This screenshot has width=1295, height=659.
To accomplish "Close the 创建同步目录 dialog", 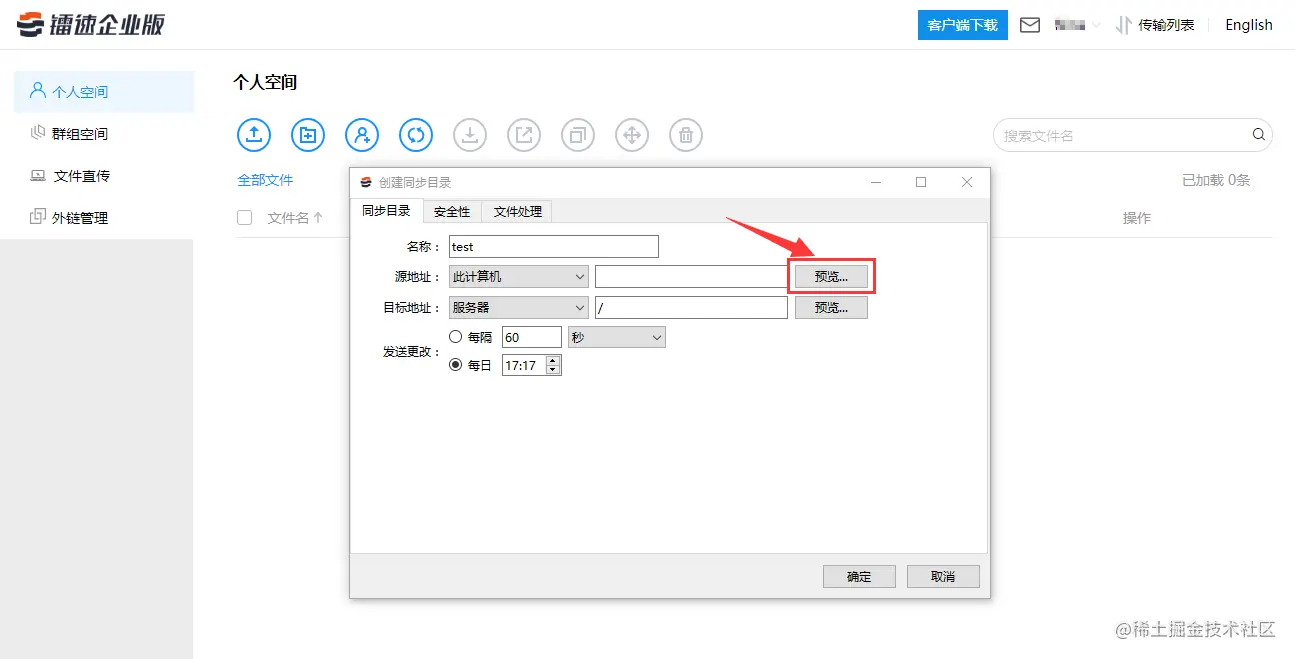I will pos(967,182).
